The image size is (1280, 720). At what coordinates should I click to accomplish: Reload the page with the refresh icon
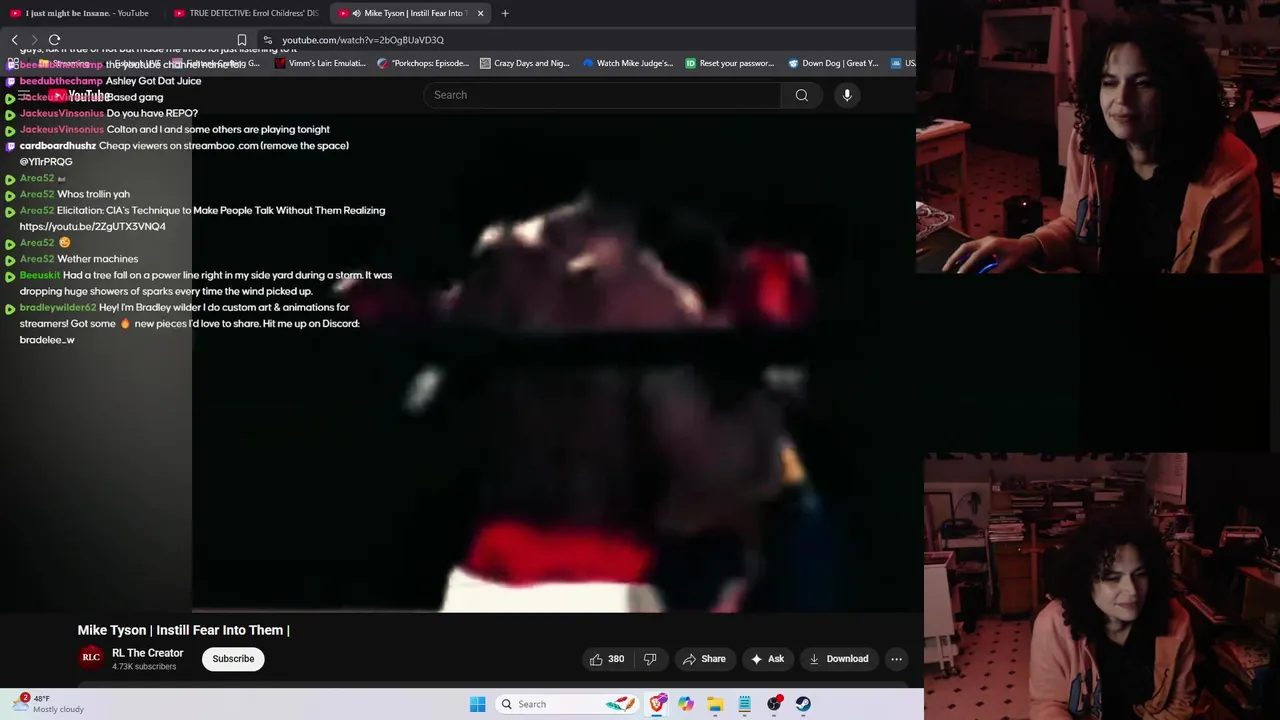pos(55,40)
